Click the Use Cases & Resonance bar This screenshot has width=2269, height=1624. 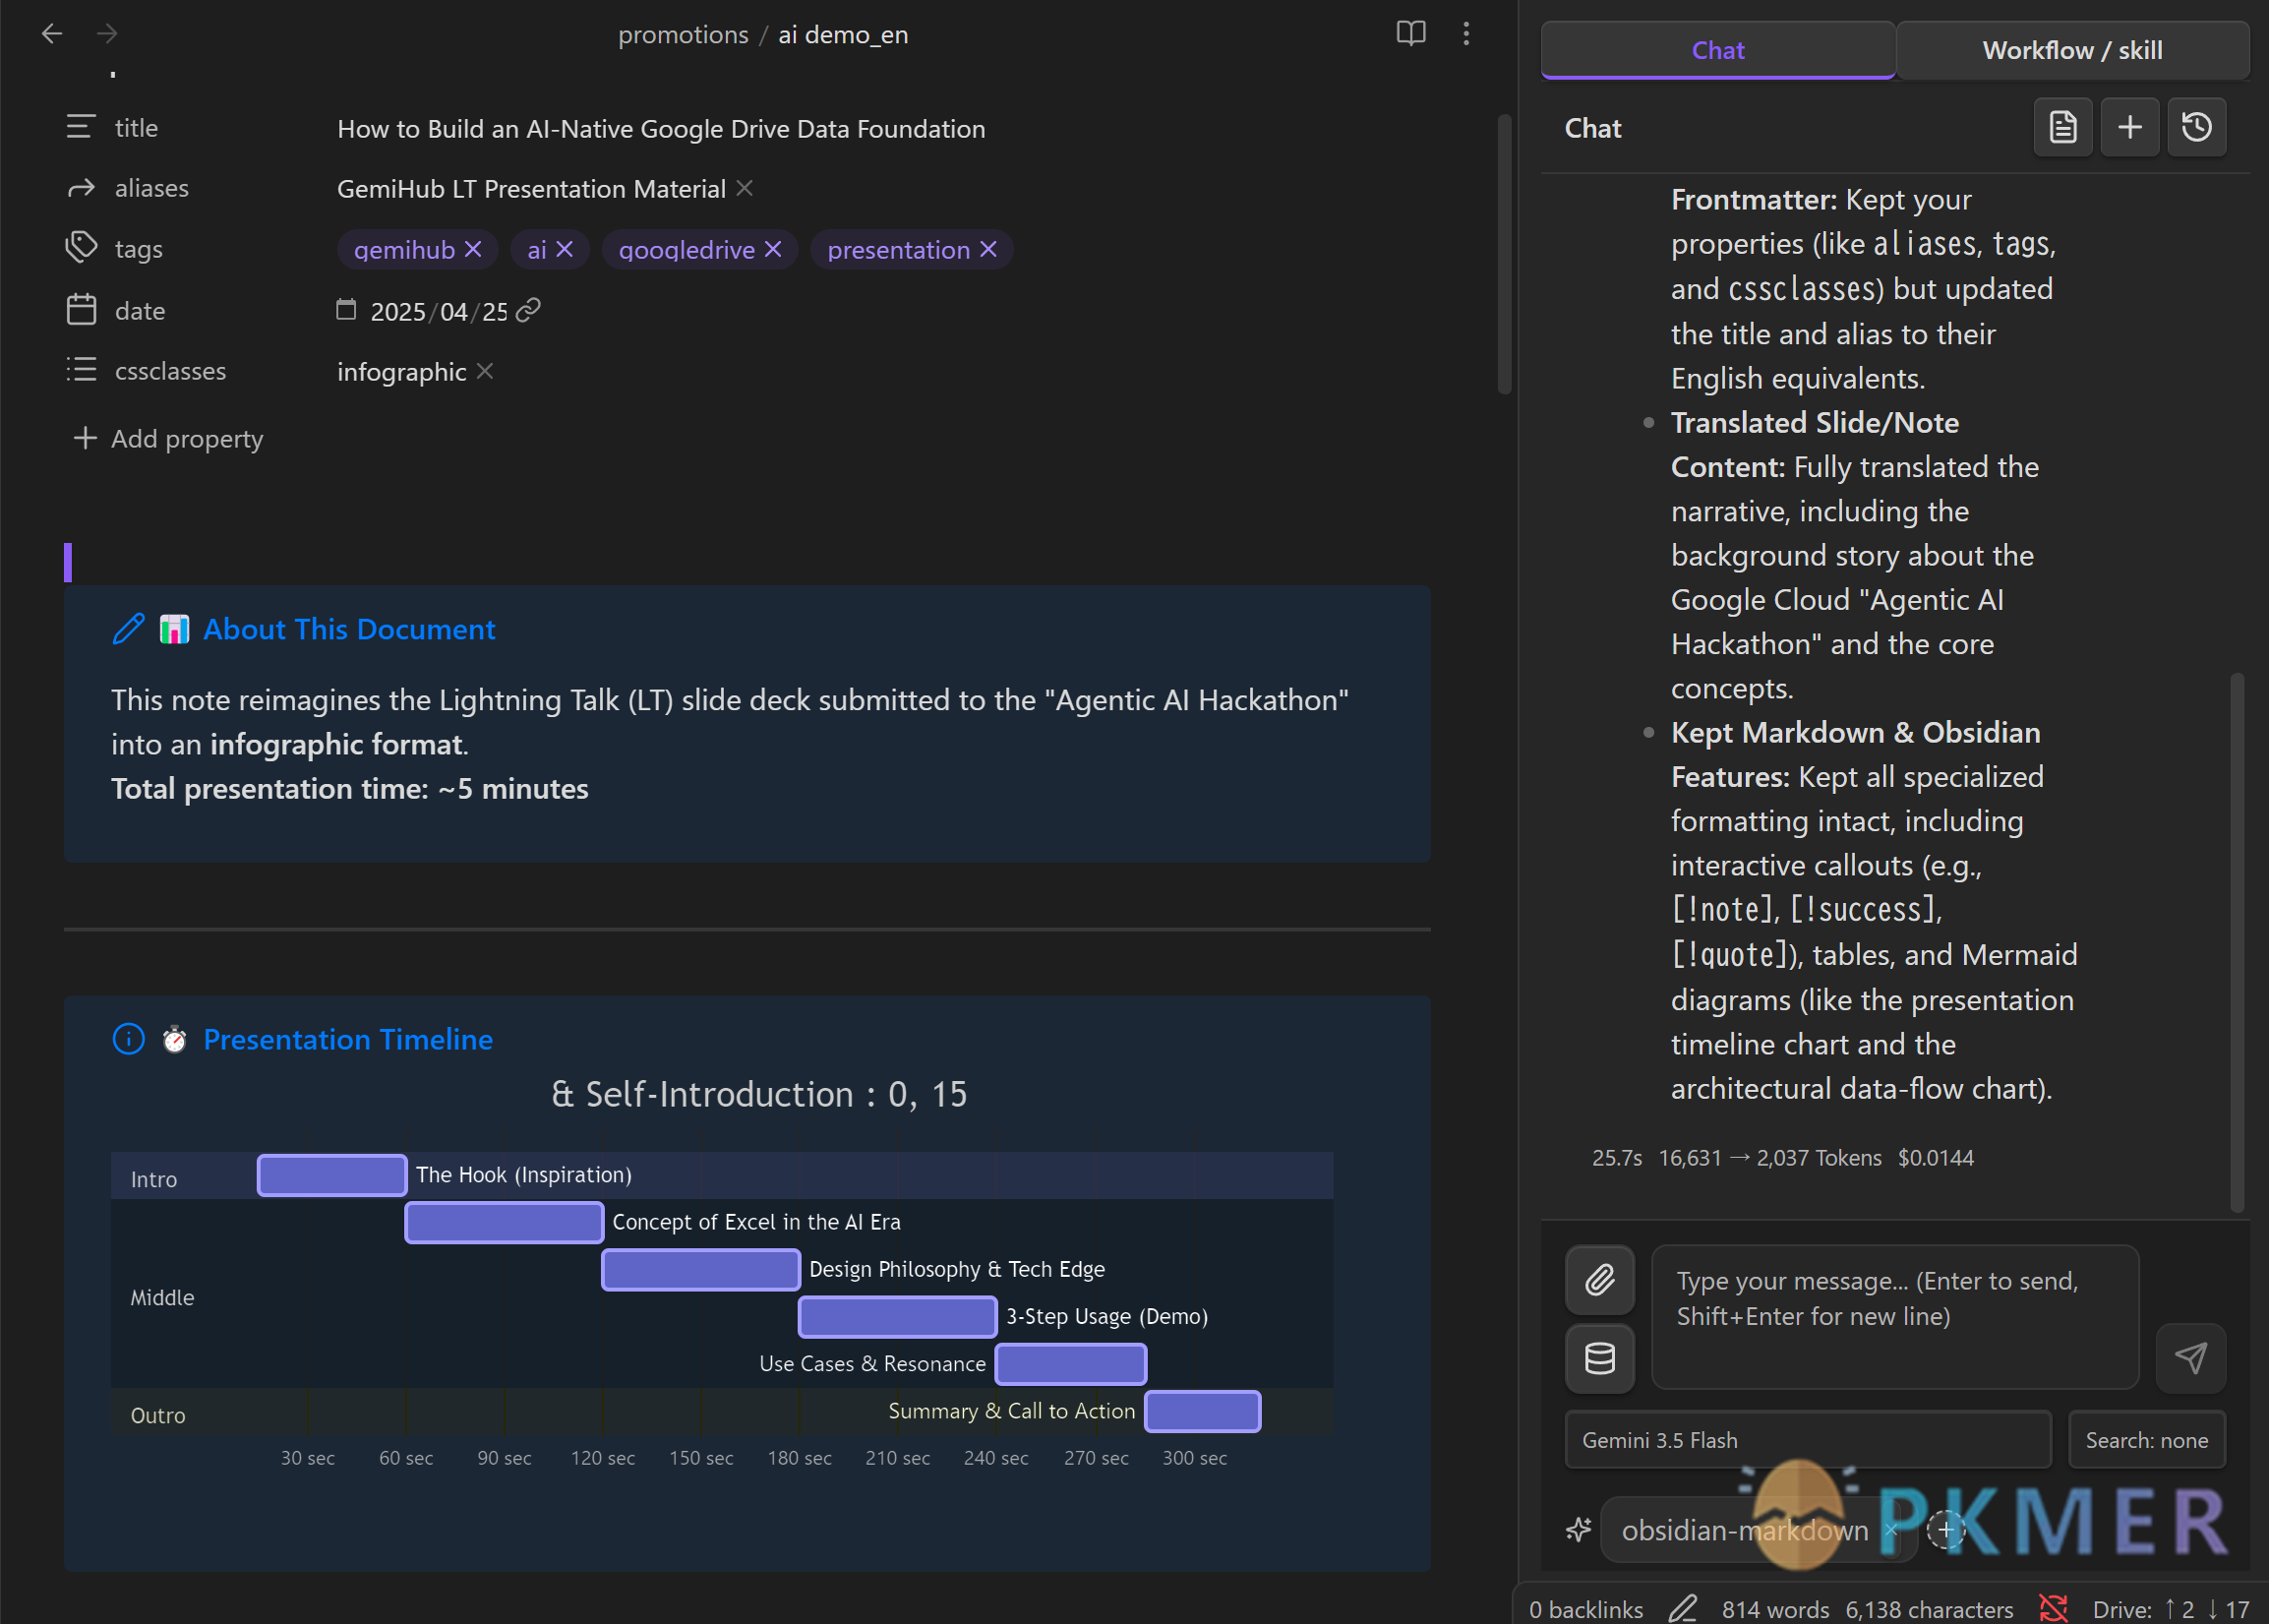pyautogui.click(x=1071, y=1364)
